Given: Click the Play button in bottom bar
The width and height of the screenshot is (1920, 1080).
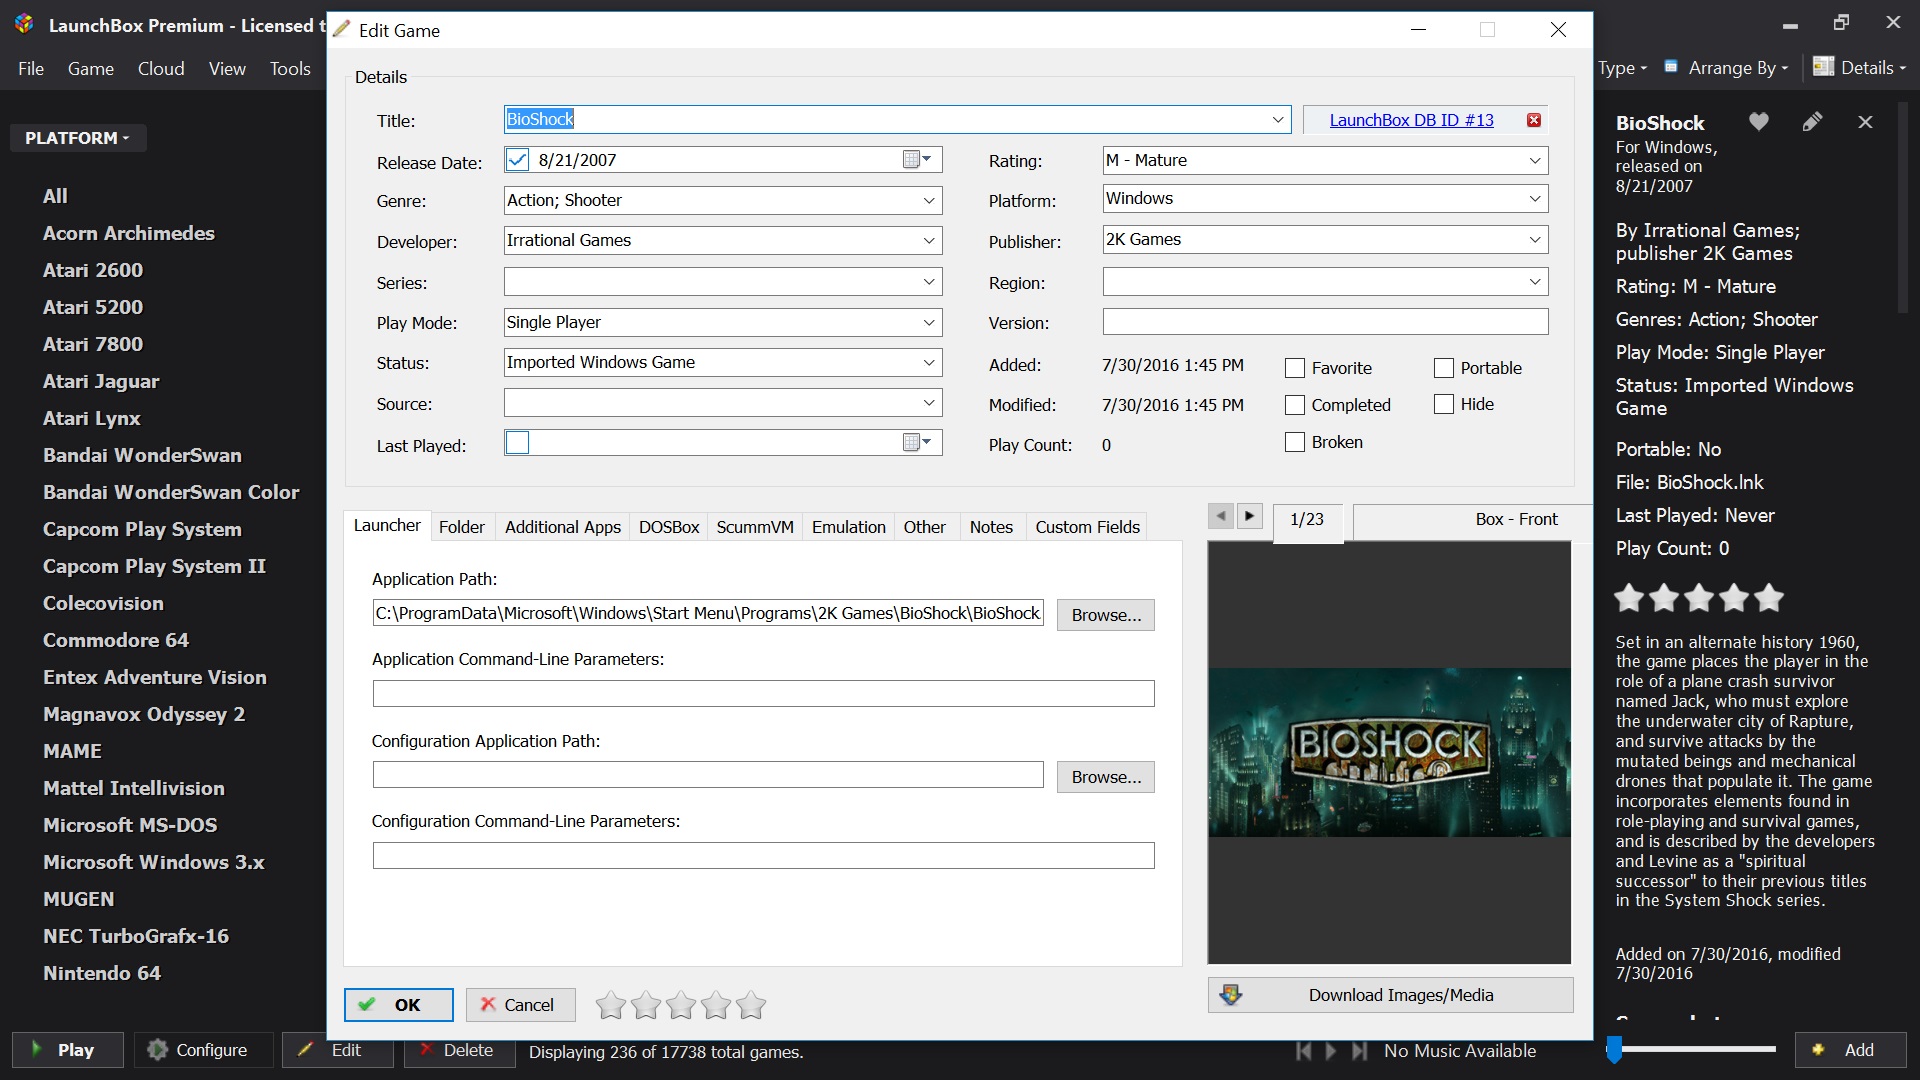Looking at the screenshot, I should [x=68, y=1050].
